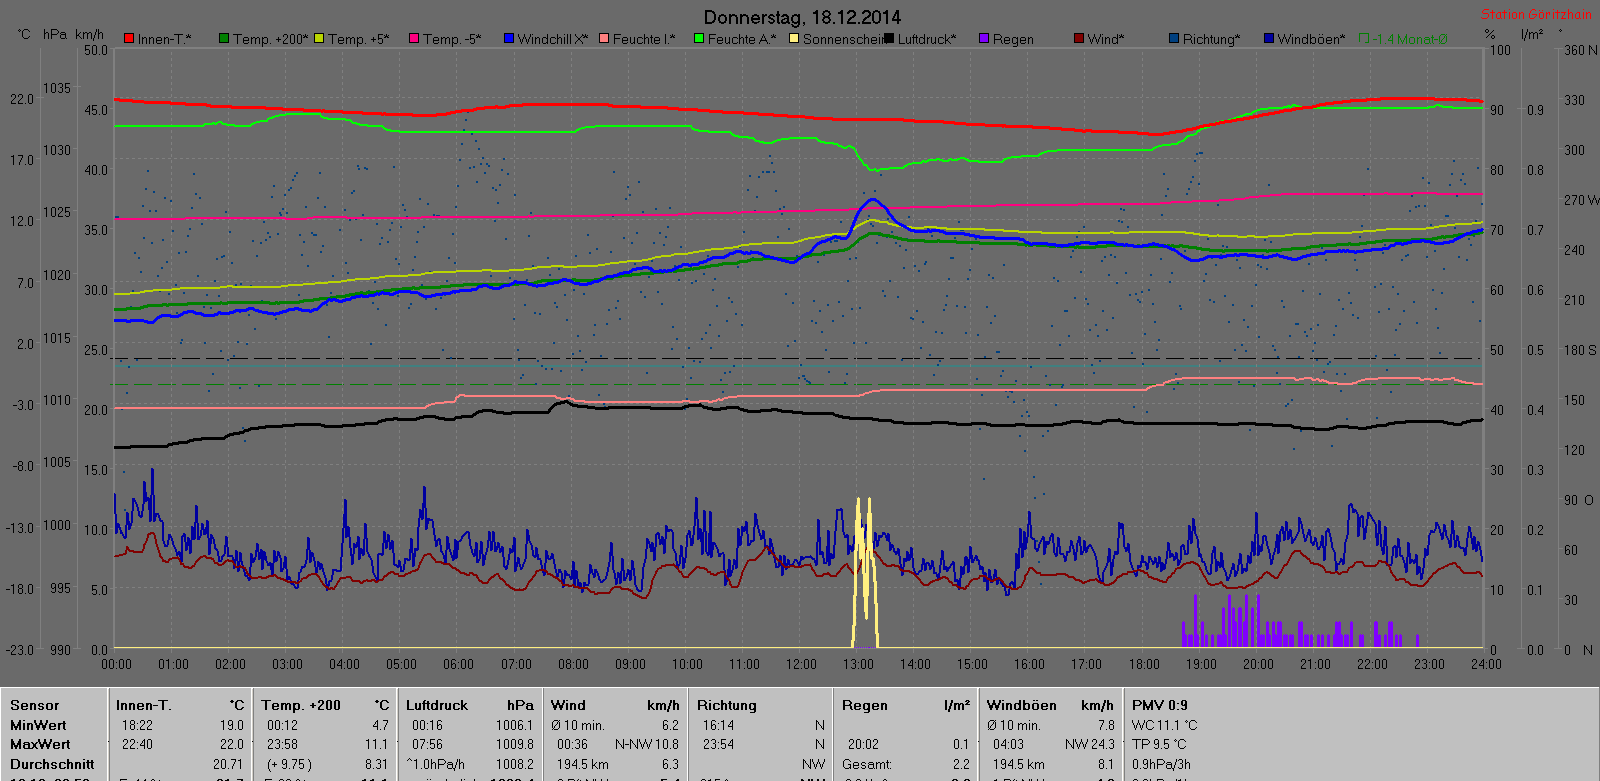The image size is (1600, 781).
Task: Click the Innen-T. average value 20.71
Action: 228,764
